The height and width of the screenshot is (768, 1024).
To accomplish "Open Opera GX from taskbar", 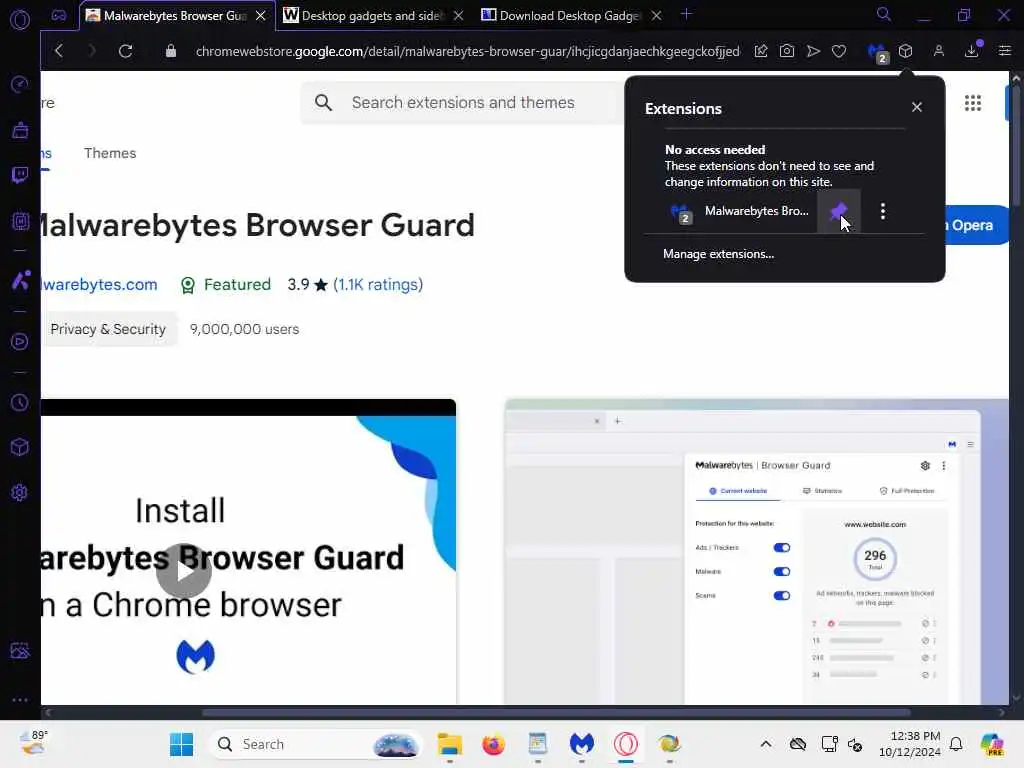I will 625,744.
